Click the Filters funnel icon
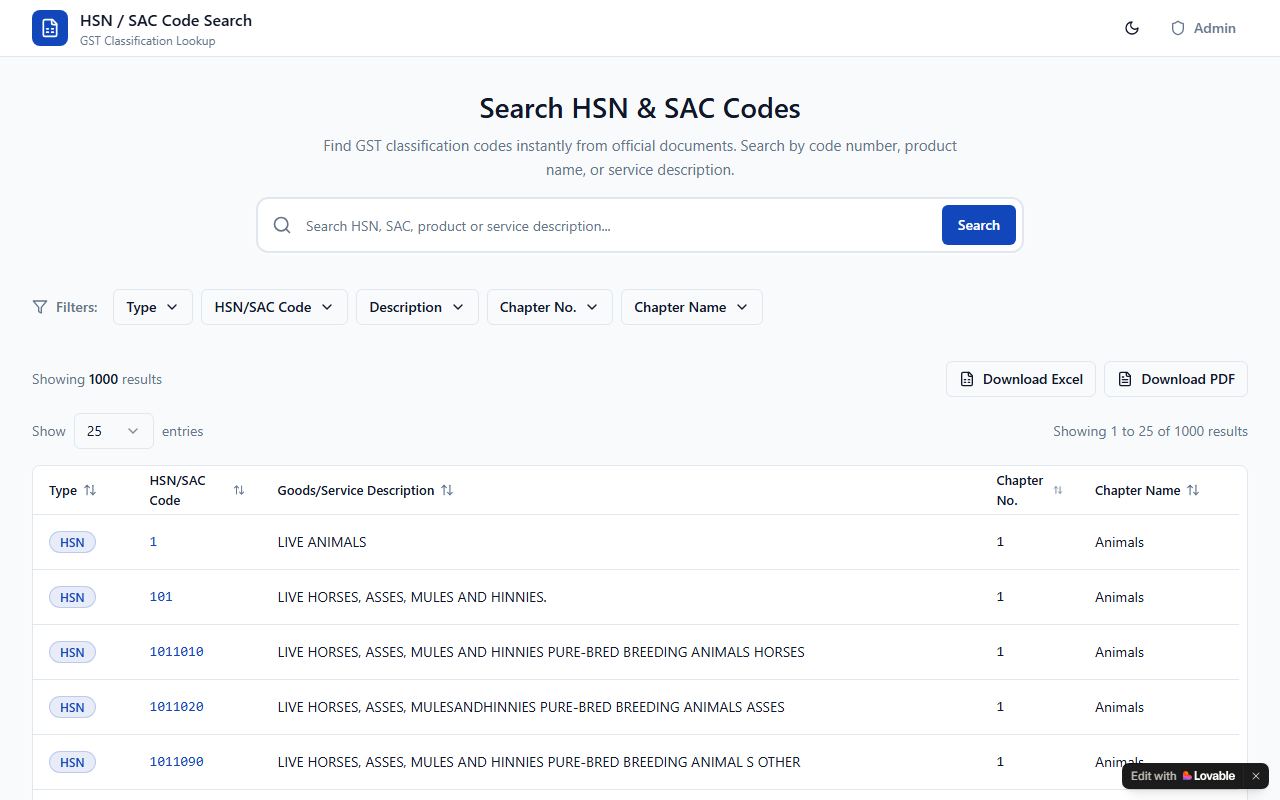This screenshot has width=1280, height=800. coord(40,307)
